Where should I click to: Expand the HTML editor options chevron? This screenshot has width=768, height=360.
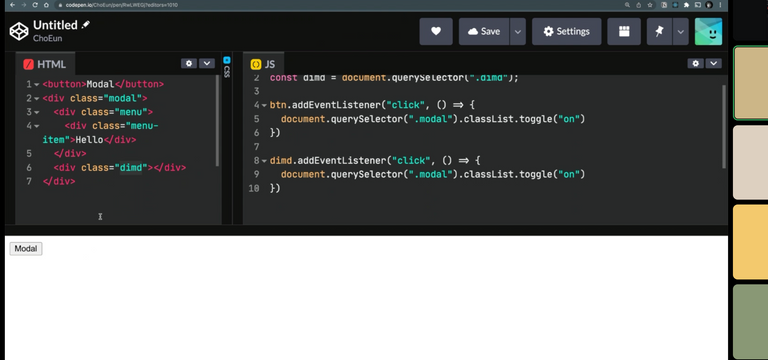point(207,63)
